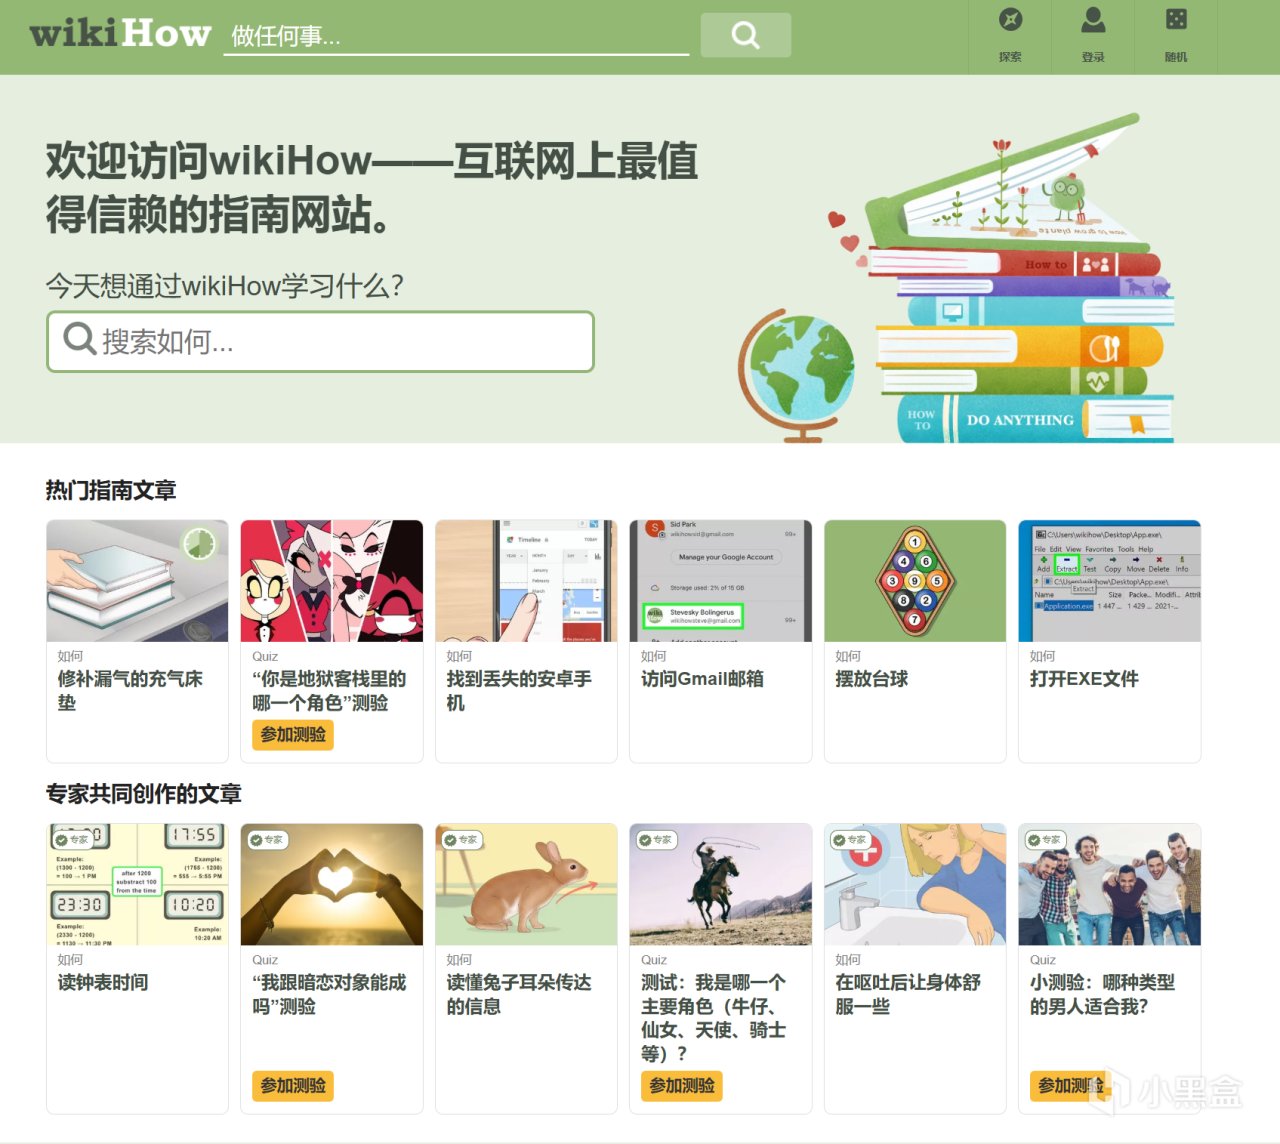Click the 在呕吐后让身体舒服一些 title link
The width and height of the screenshot is (1280, 1144).
pyautogui.click(x=908, y=995)
